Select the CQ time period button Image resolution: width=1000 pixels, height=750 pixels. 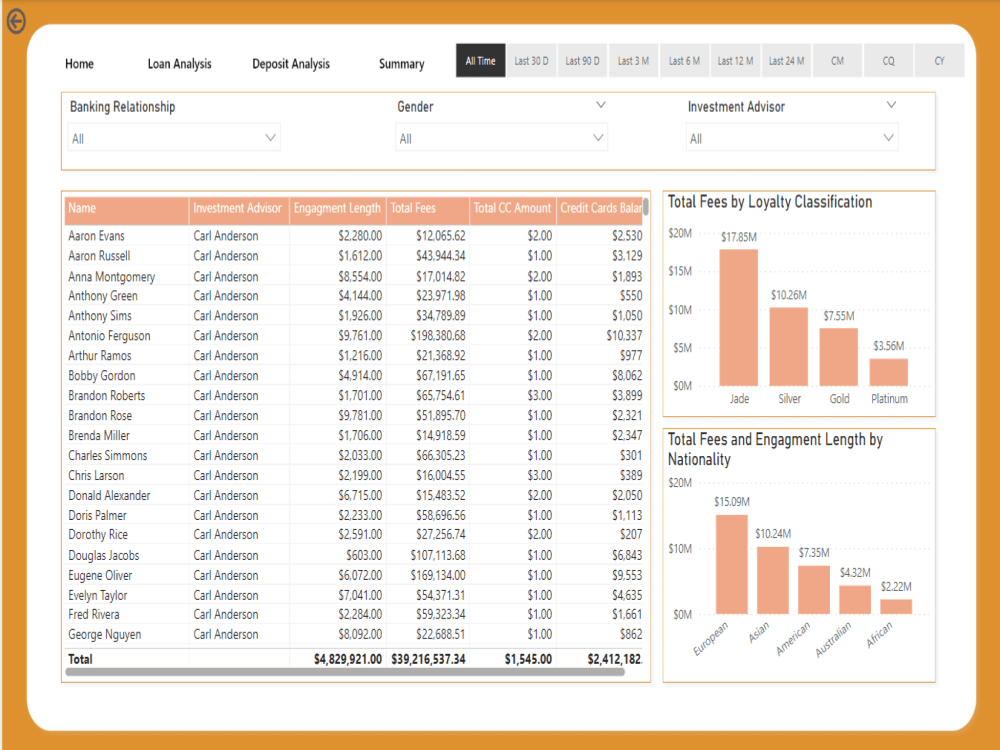pyautogui.click(x=888, y=60)
